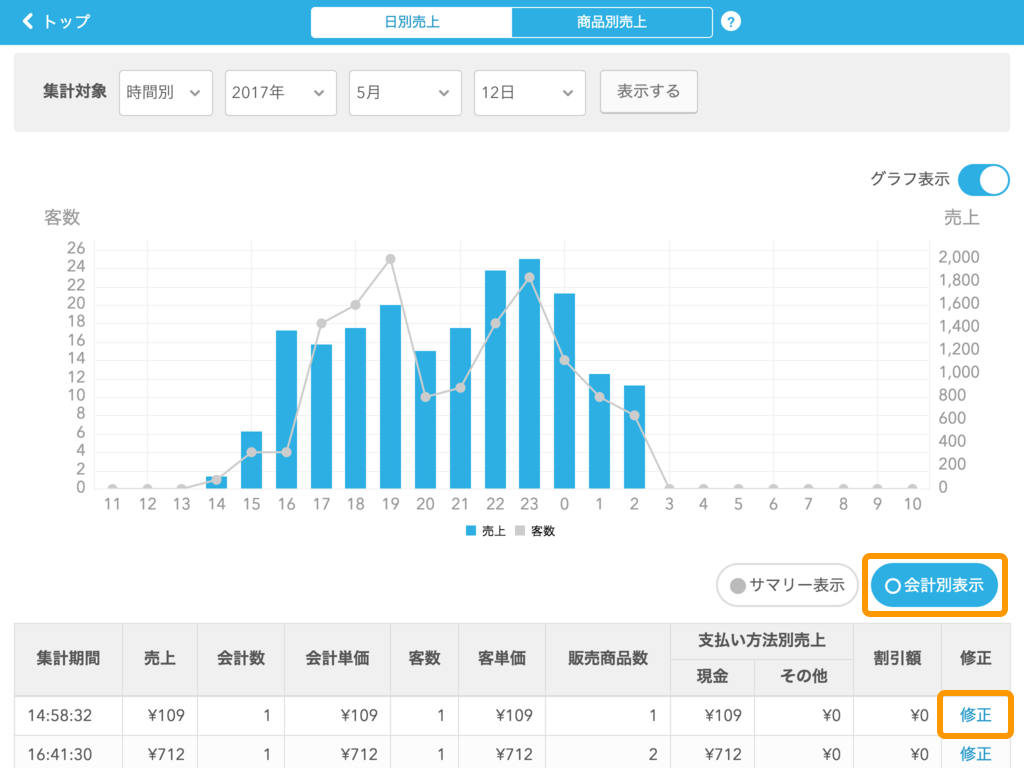Click the blue 売上 legend swatch
This screenshot has width=1024, height=781.
tap(471, 531)
